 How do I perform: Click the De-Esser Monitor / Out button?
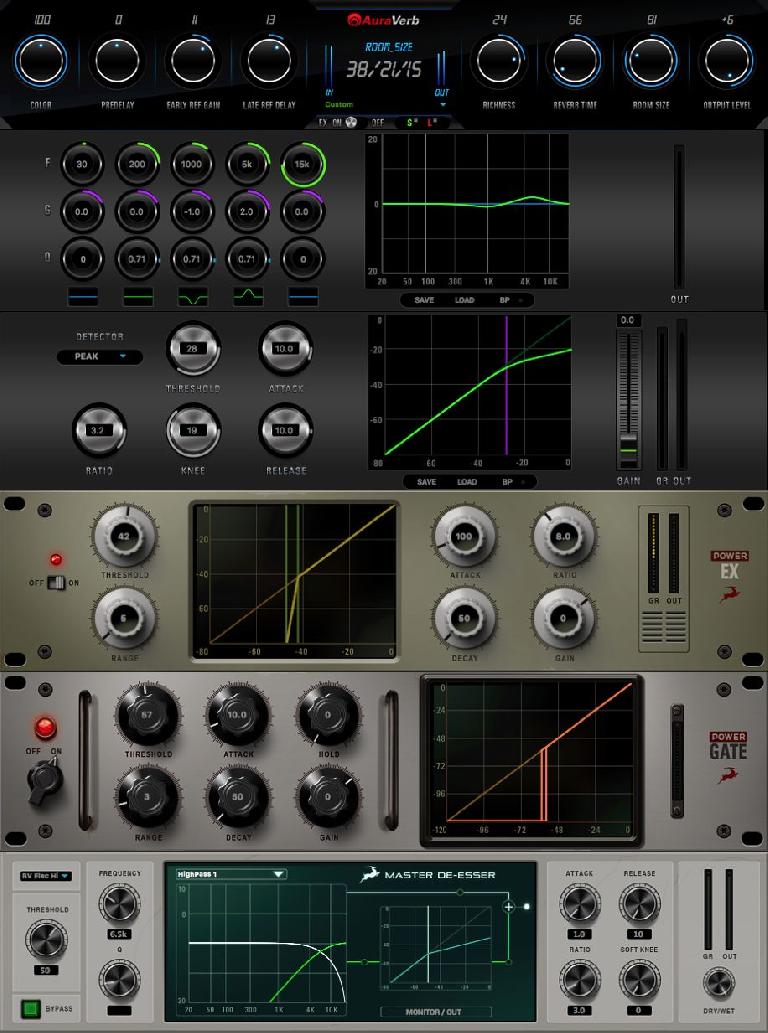(x=434, y=1012)
